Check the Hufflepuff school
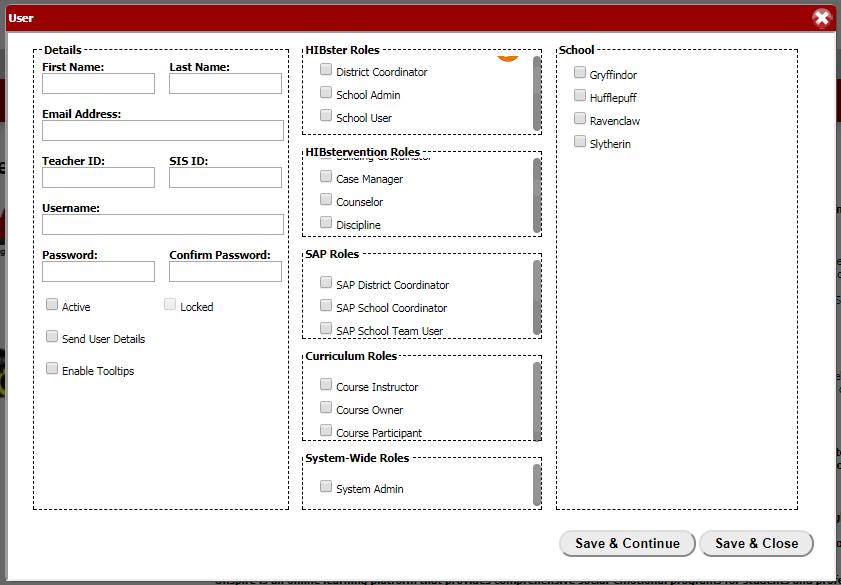Screen dimensions: 841x585 [x=579, y=95]
